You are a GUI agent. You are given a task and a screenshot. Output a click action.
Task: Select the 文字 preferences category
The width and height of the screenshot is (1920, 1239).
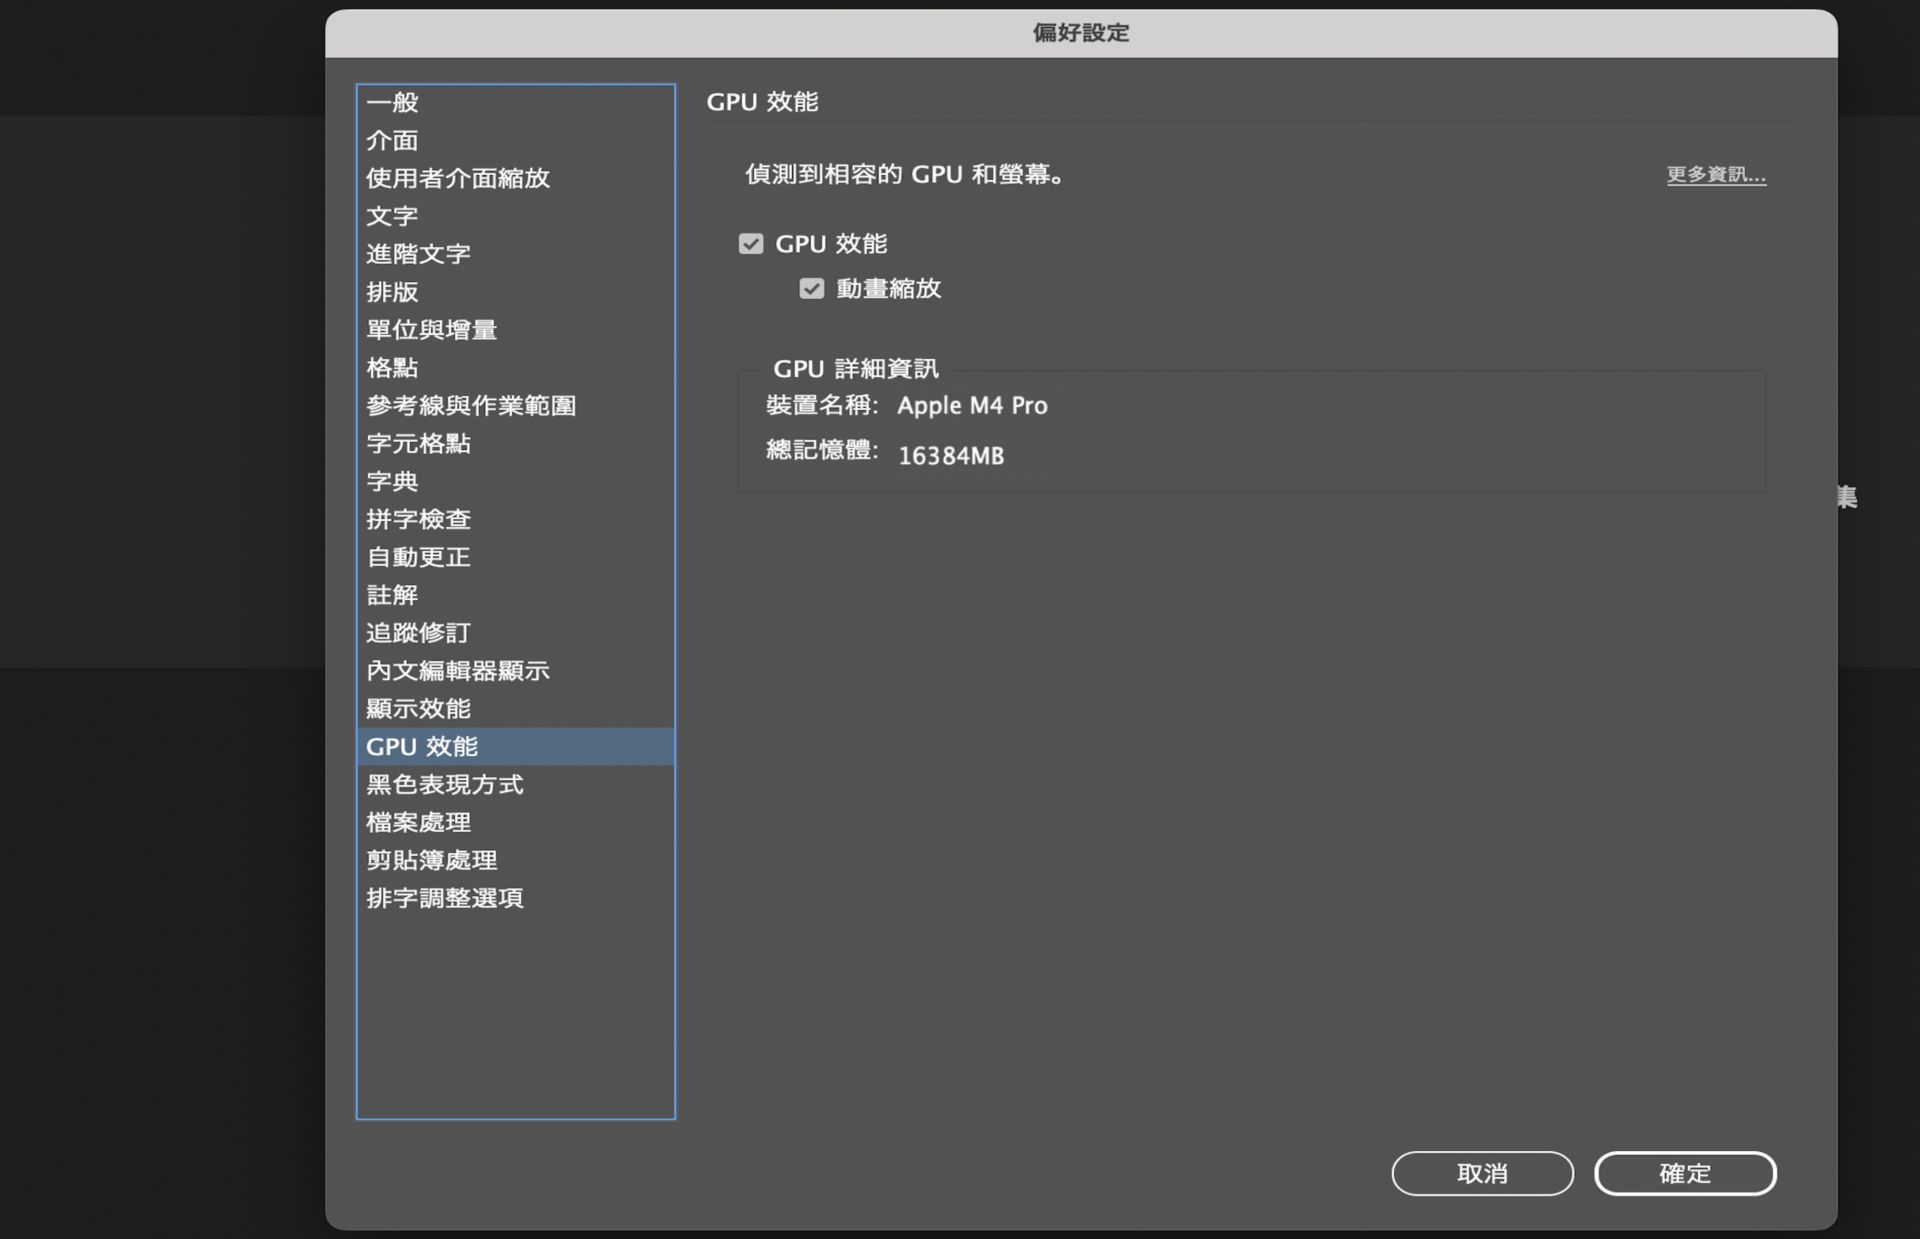[x=392, y=216]
